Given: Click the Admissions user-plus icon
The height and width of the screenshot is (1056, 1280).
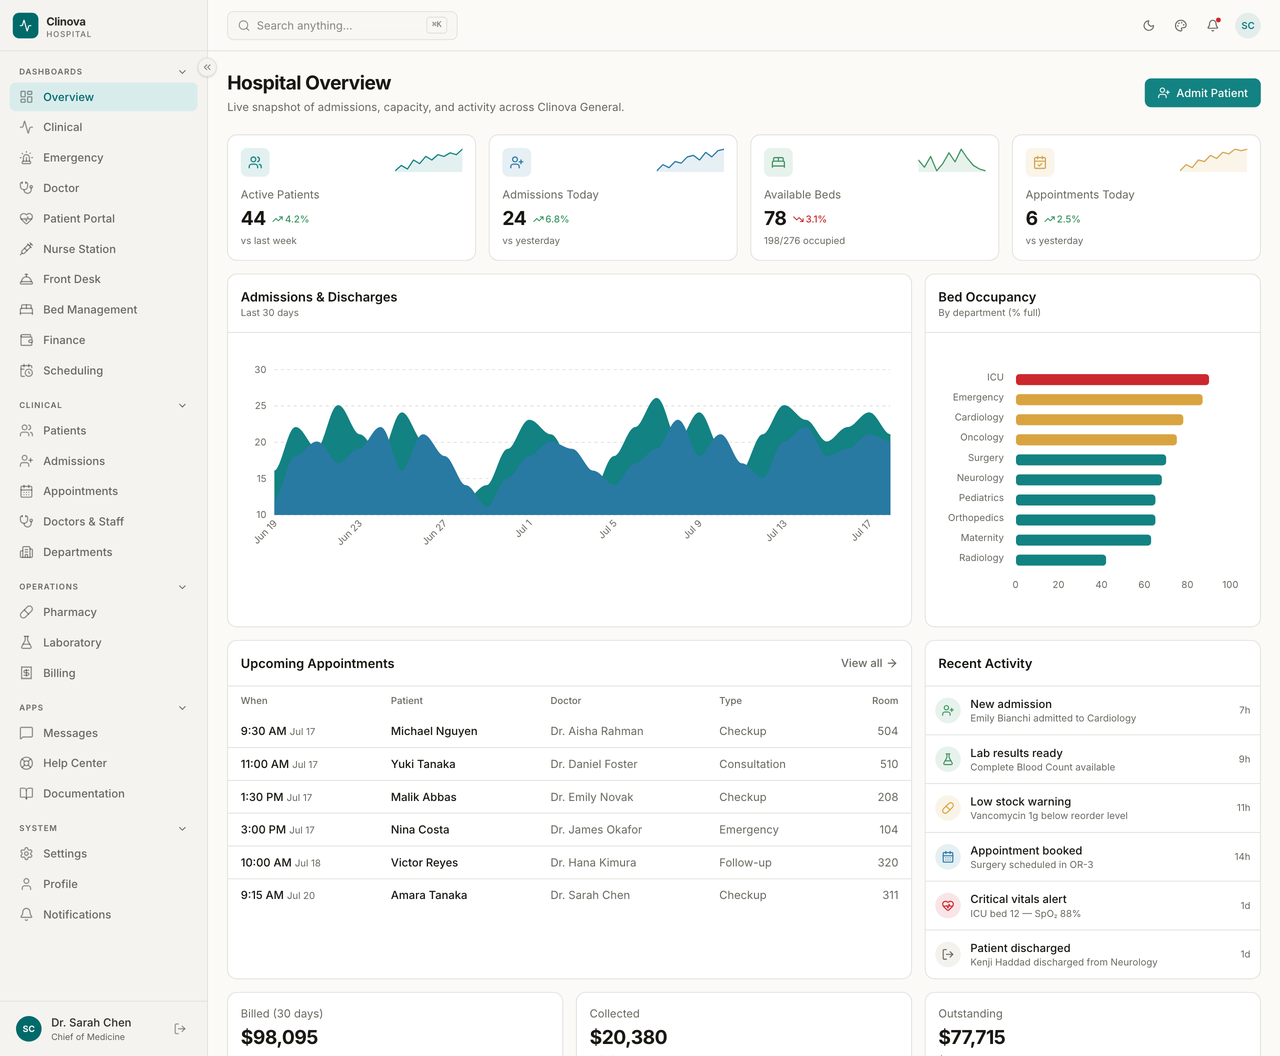Looking at the screenshot, I should pos(27,461).
